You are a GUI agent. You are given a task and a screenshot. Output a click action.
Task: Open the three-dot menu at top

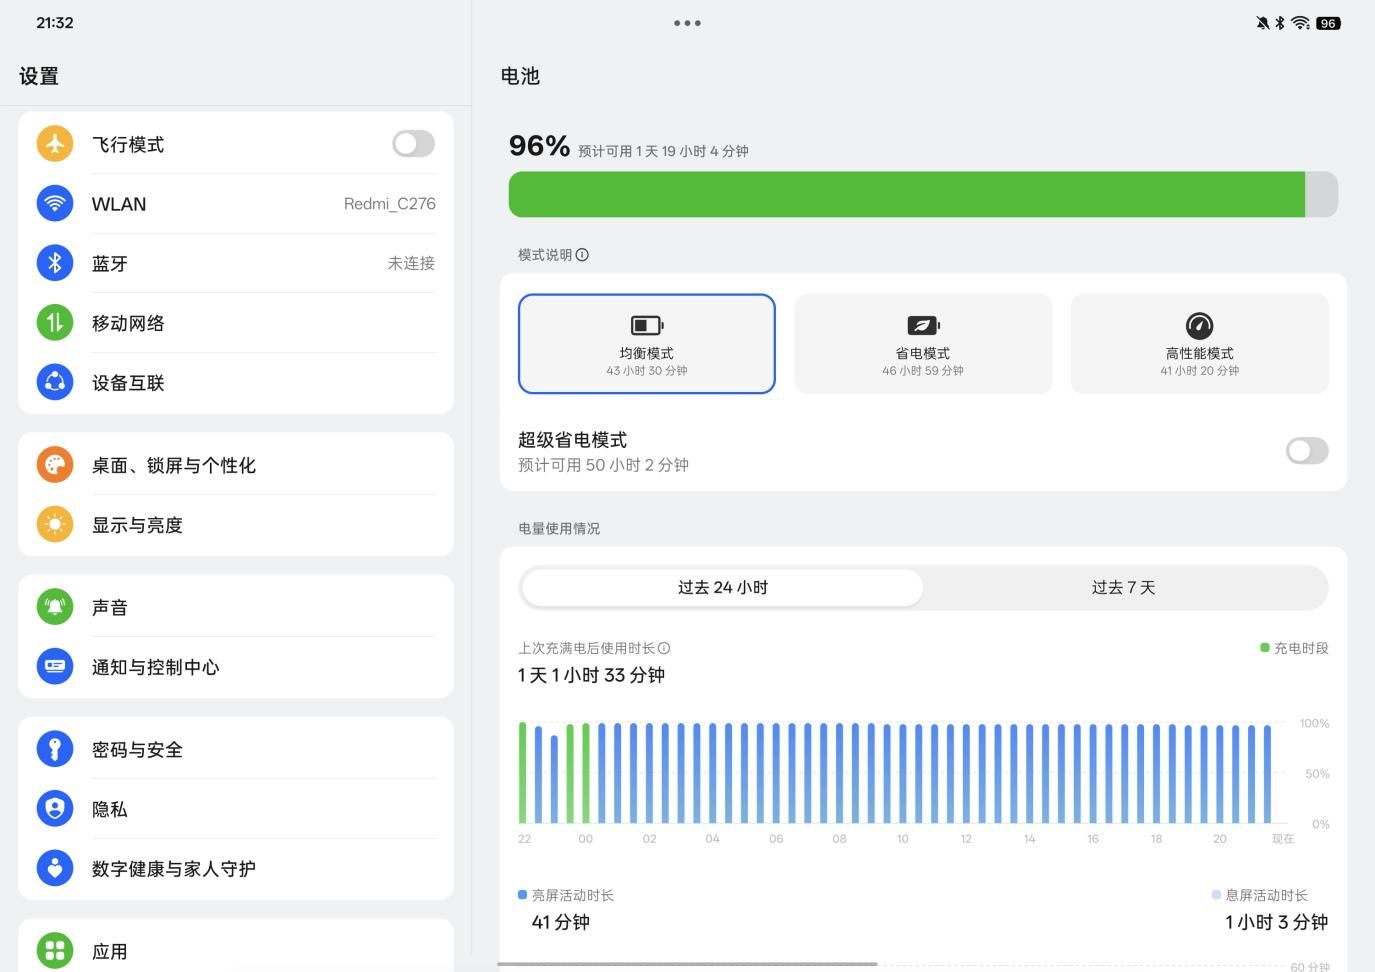[x=687, y=23]
